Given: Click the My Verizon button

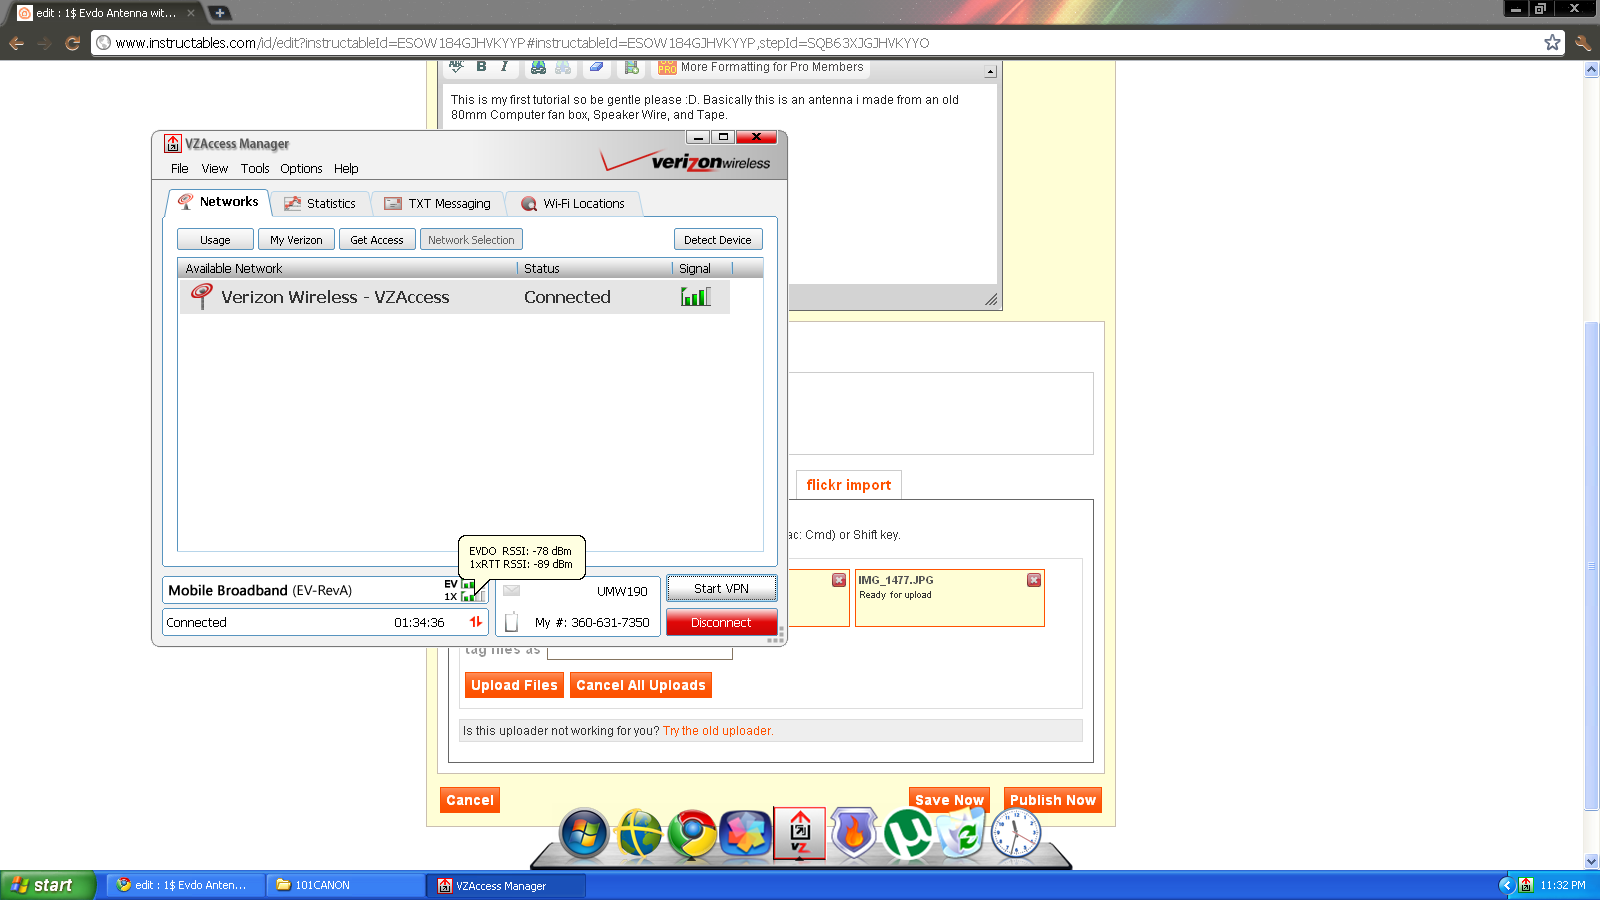Looking at the screenshot, I should pyautogui.click(x=296, y=240).
